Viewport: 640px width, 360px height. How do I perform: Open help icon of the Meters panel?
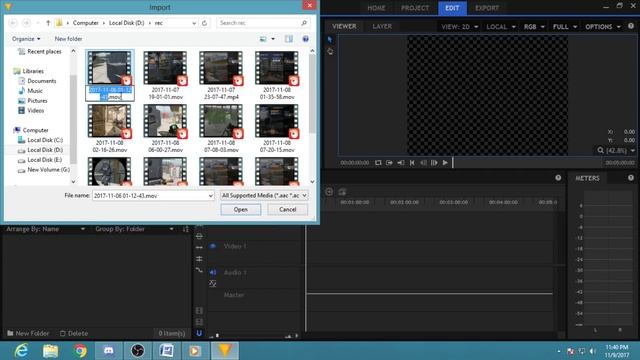(x=631, y=178)
